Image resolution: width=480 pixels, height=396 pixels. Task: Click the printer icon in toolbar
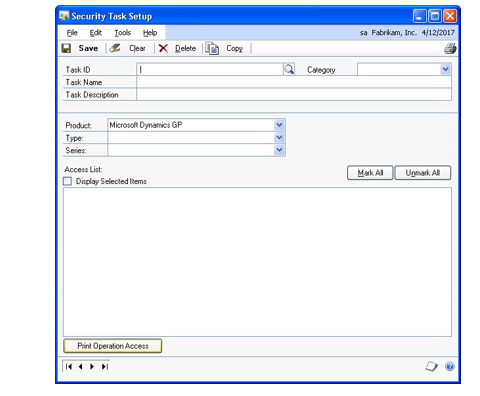pyautogui.click(x=450, y=49)
